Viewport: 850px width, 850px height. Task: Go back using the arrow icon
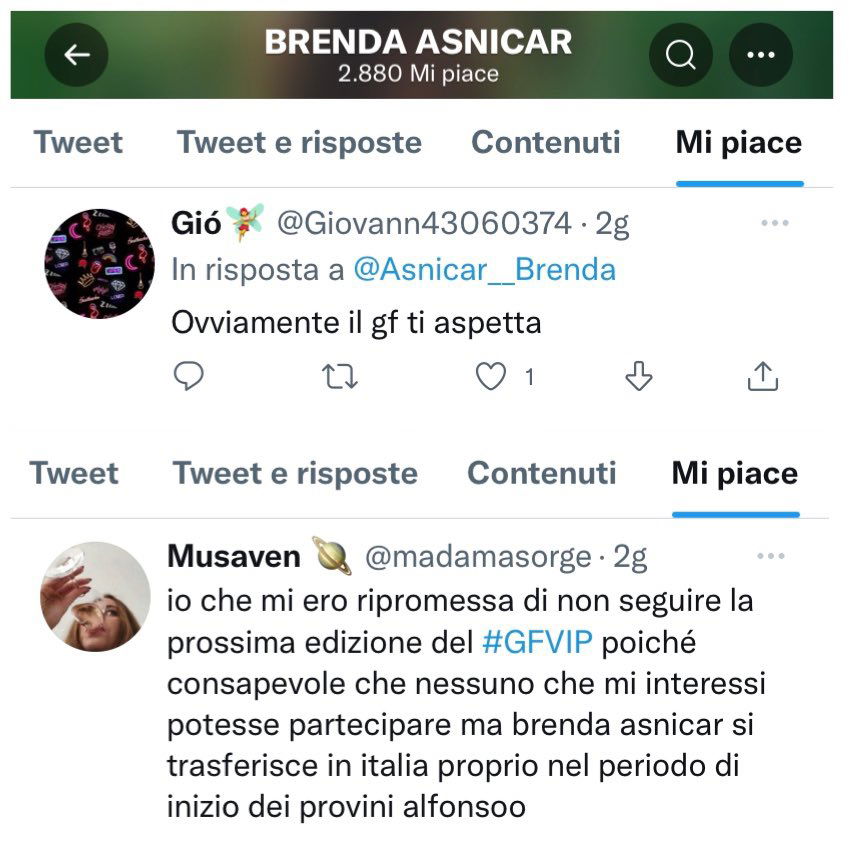(x=76, y=55)
